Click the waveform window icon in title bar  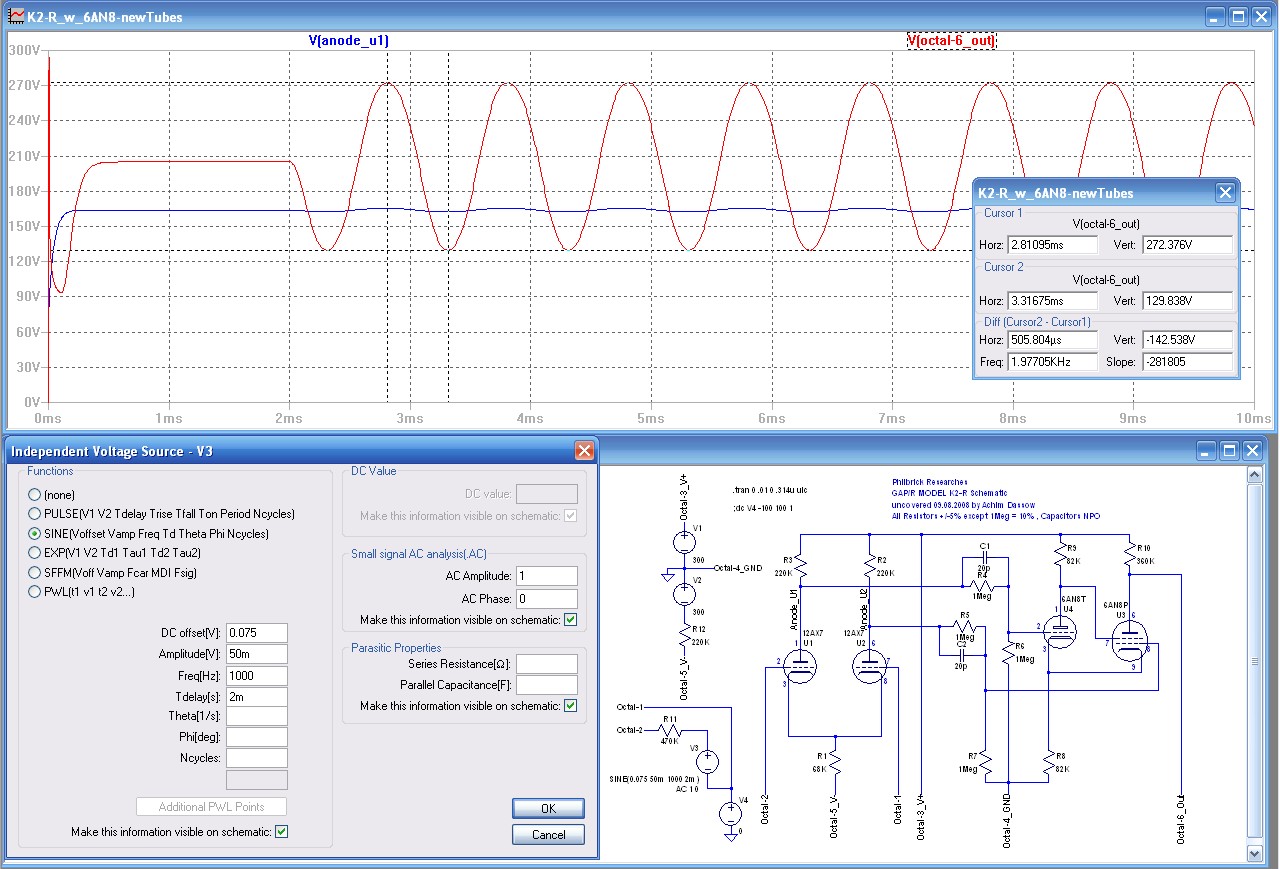tap(17, 17)
